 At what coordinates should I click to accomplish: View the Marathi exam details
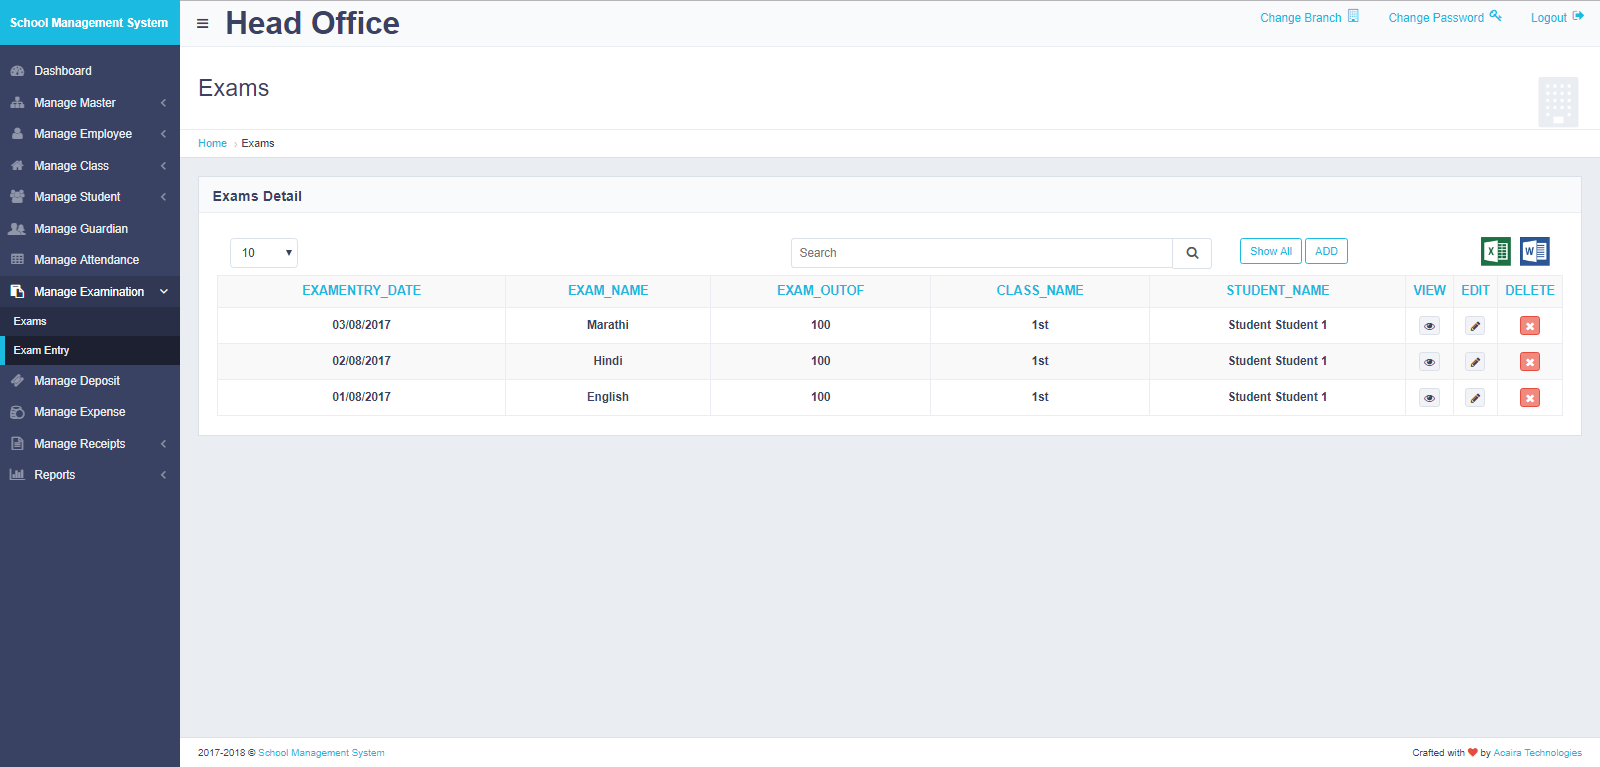click(x=1429, y=326)
